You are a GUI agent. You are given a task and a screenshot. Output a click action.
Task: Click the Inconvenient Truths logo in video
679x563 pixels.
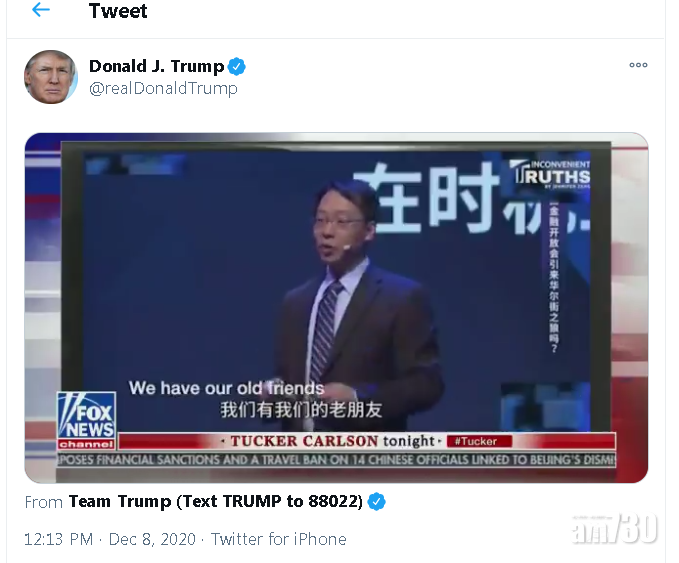(550, 174)
